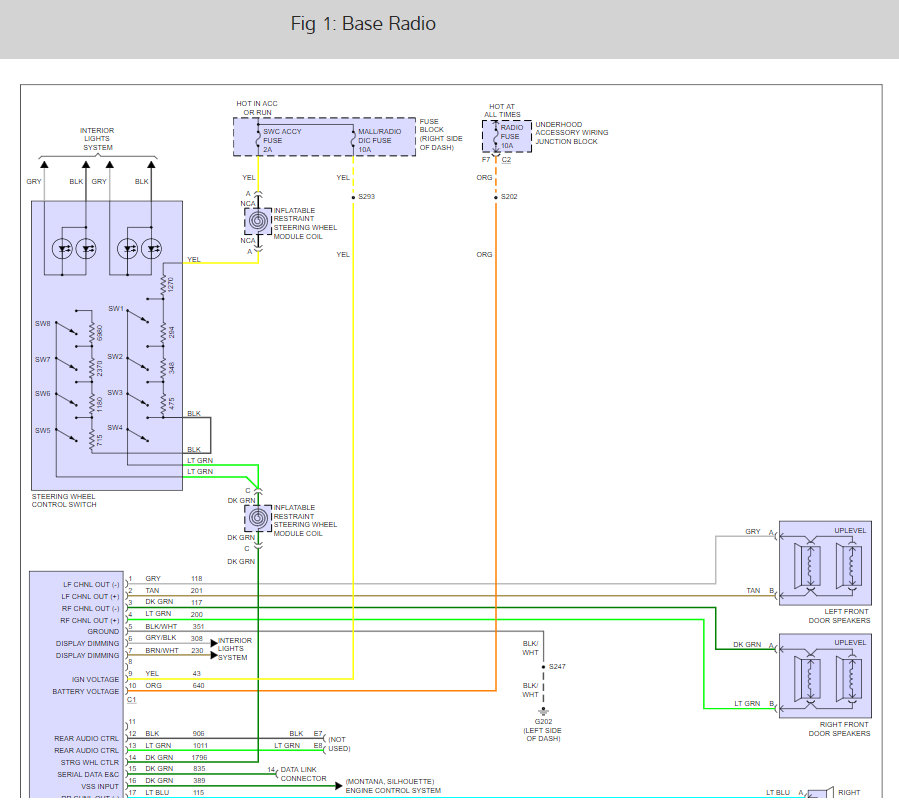Click the 'DATA LINK CONNECTOR' label

[303, 773]
